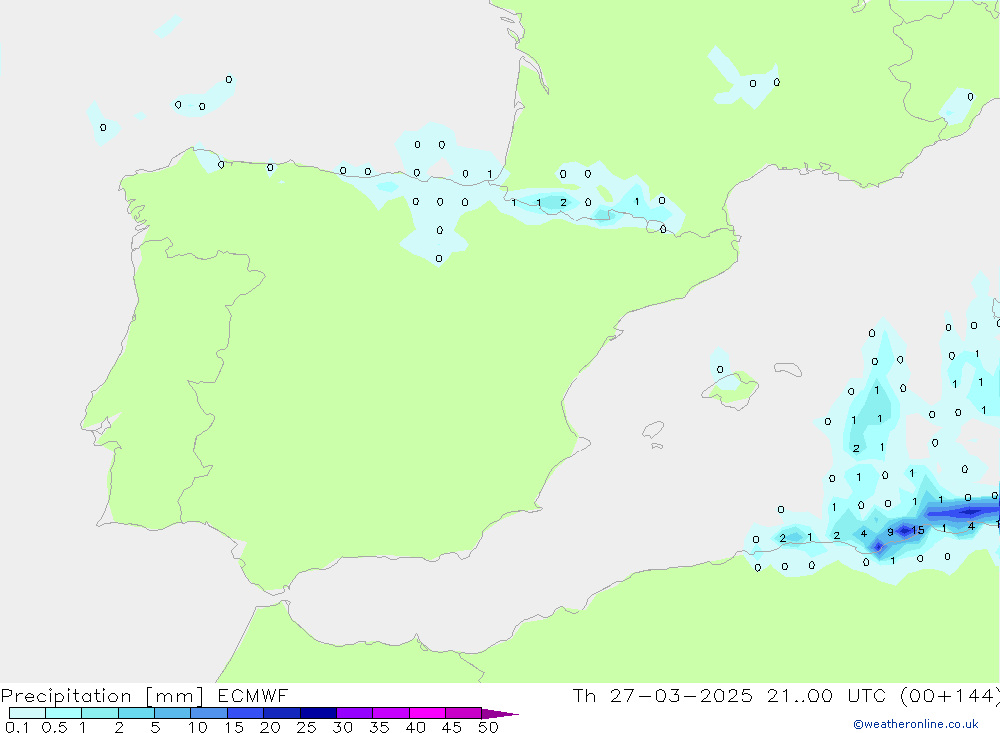Click the '35' legend scale label
Viewport: 1000px width, 733px height.
point(379,727)
